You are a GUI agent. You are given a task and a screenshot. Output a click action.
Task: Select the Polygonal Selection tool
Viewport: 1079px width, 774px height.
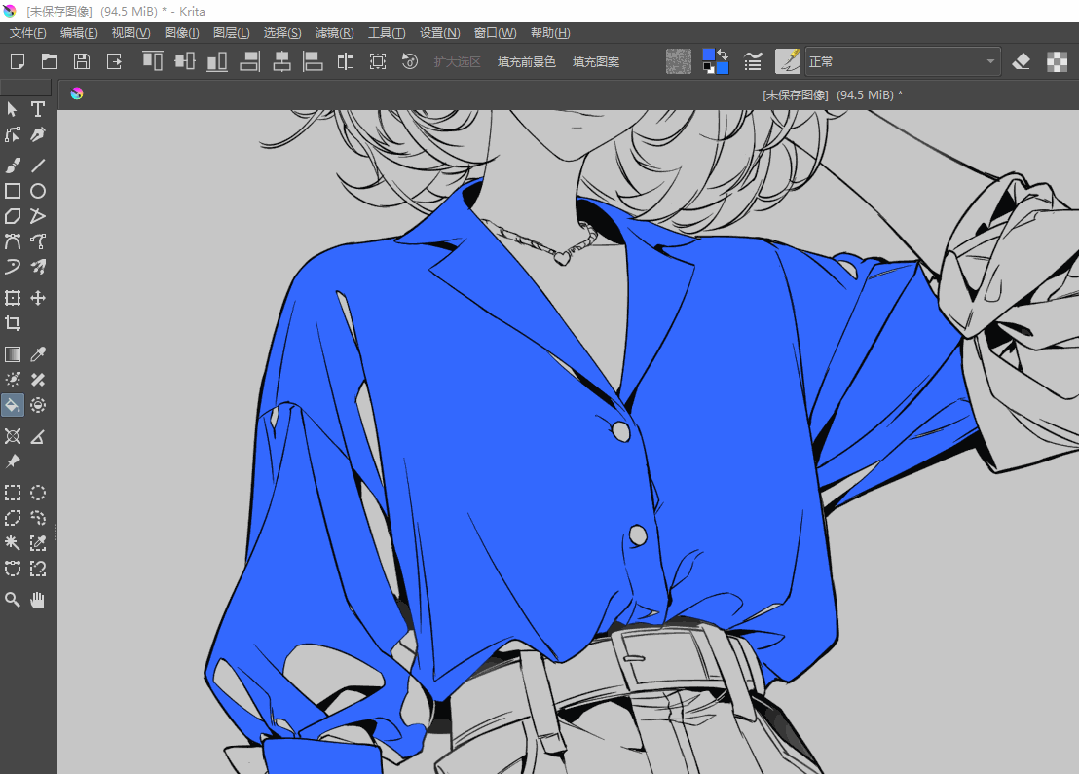pos(12,518)
